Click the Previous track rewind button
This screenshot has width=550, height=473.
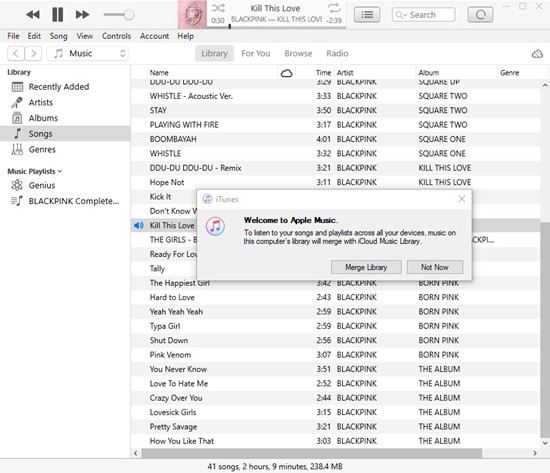33,15
